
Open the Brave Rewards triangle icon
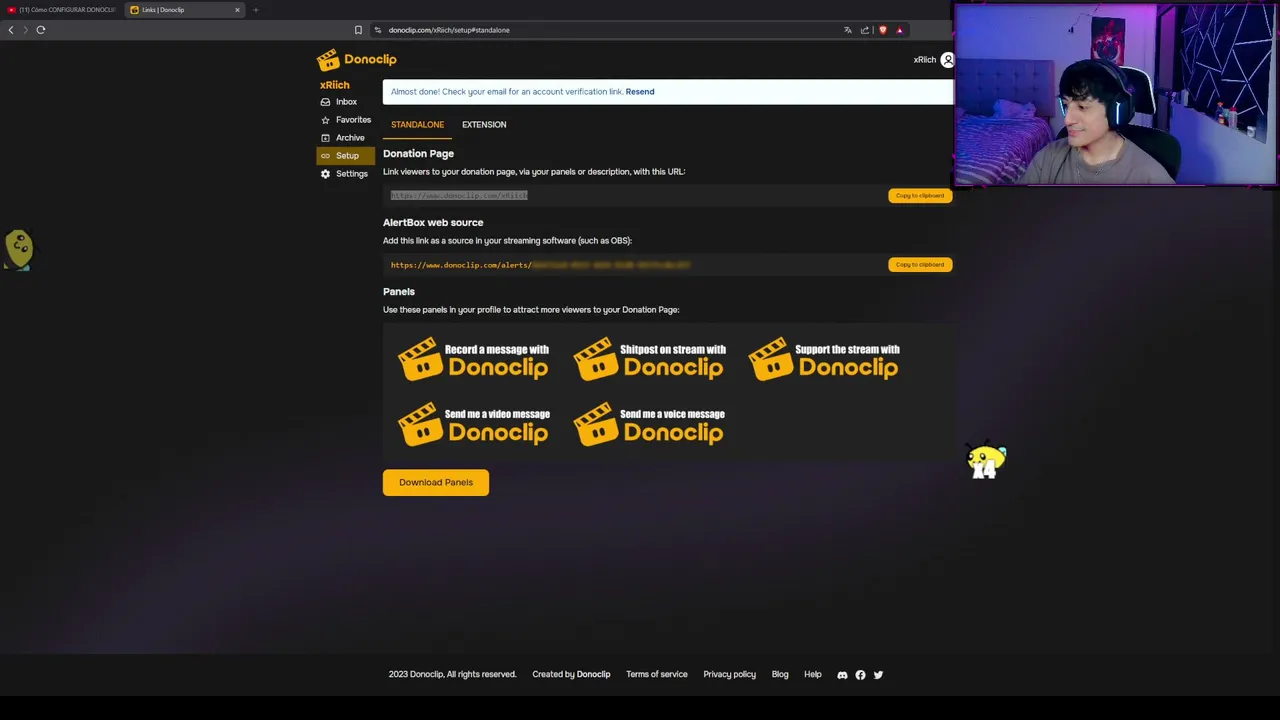pyautogui.click(x=899, y=30)
